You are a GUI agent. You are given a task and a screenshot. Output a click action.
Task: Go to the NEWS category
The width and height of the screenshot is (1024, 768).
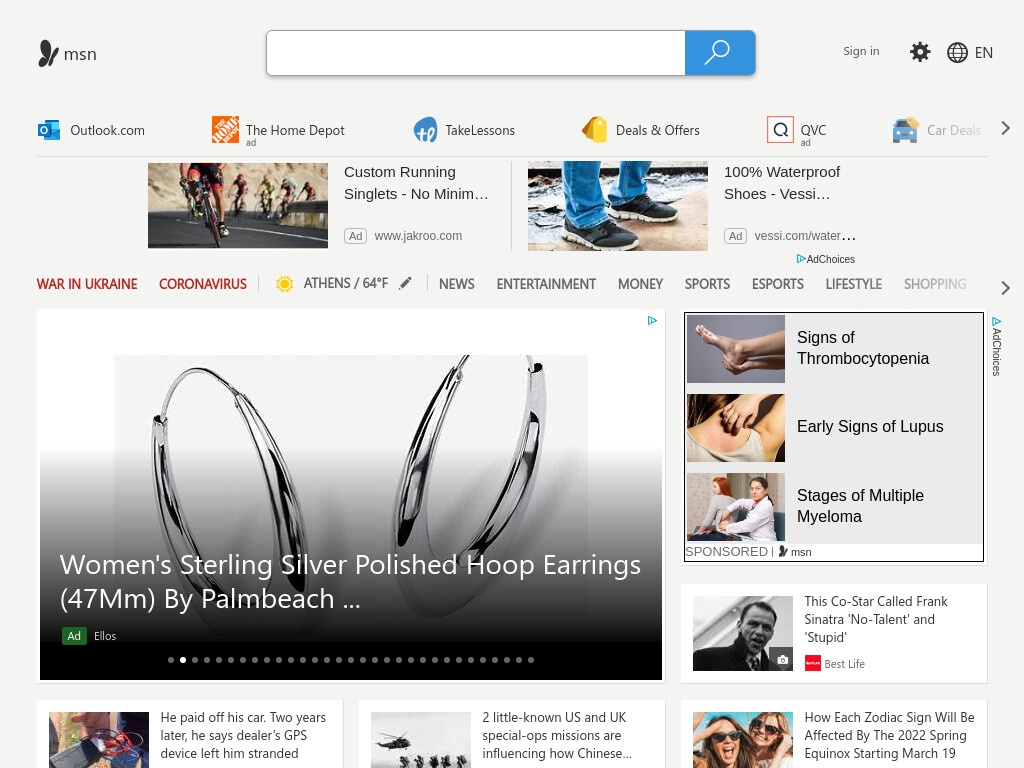pyautogui.click(x=456, y=284)
